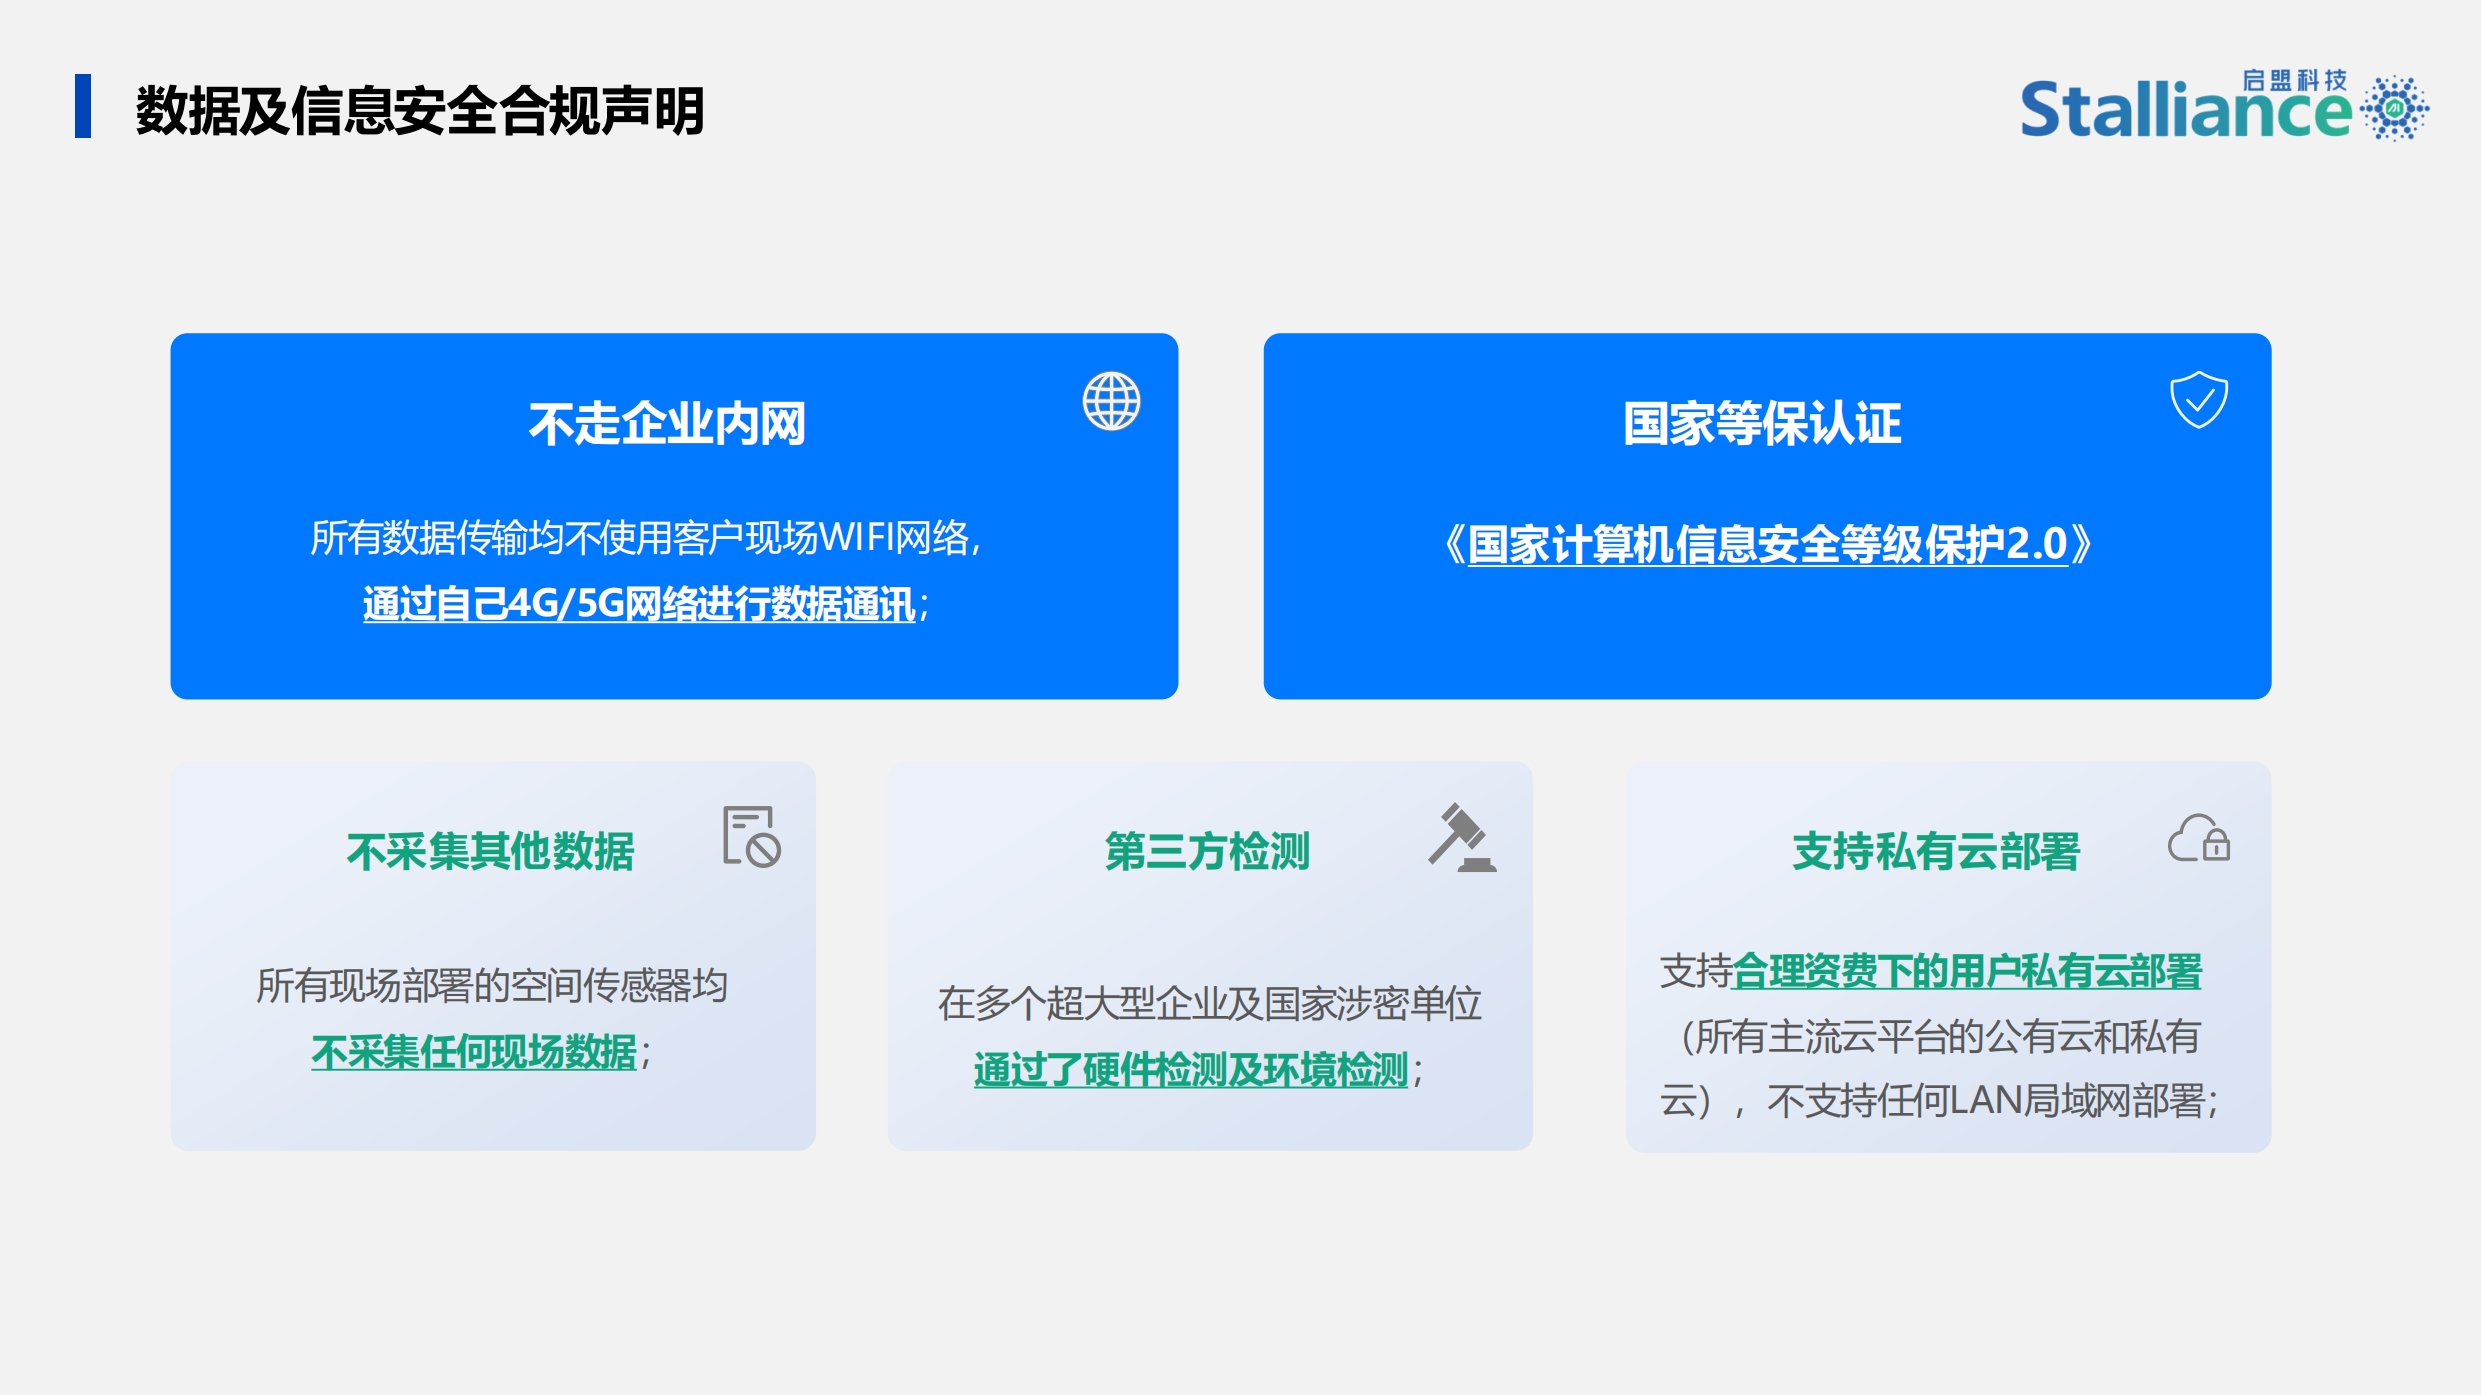The image size is (2481, 1395).
Task: Click the green heading 不采集其他数据
Action: [x=490, y=852]
